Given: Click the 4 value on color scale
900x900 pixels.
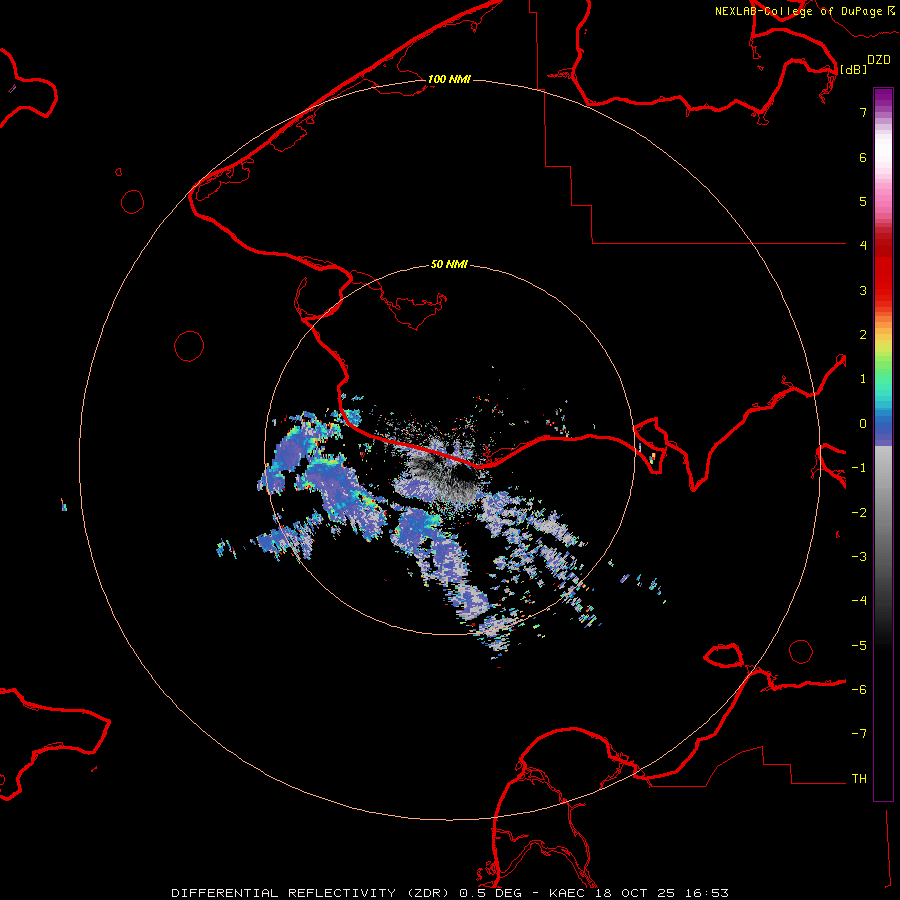Looking at the screenshot, I should pyautogui.click(x=863, y=245).
